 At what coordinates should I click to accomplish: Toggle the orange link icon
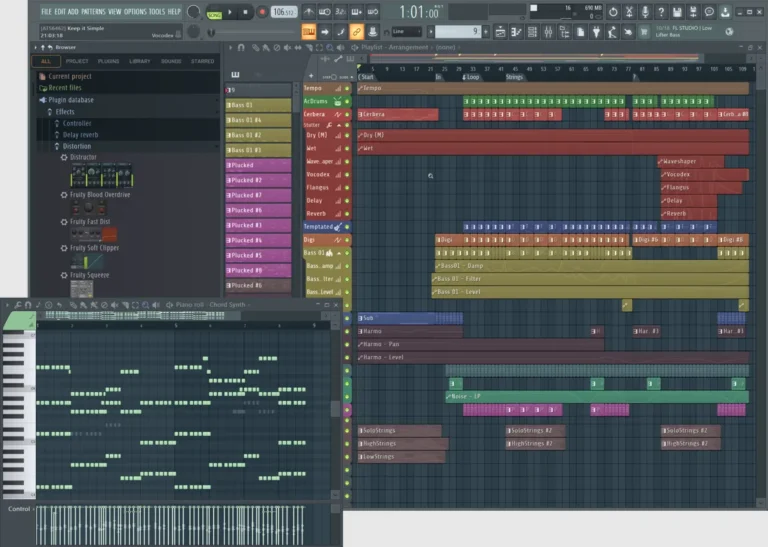coord(357,32)
